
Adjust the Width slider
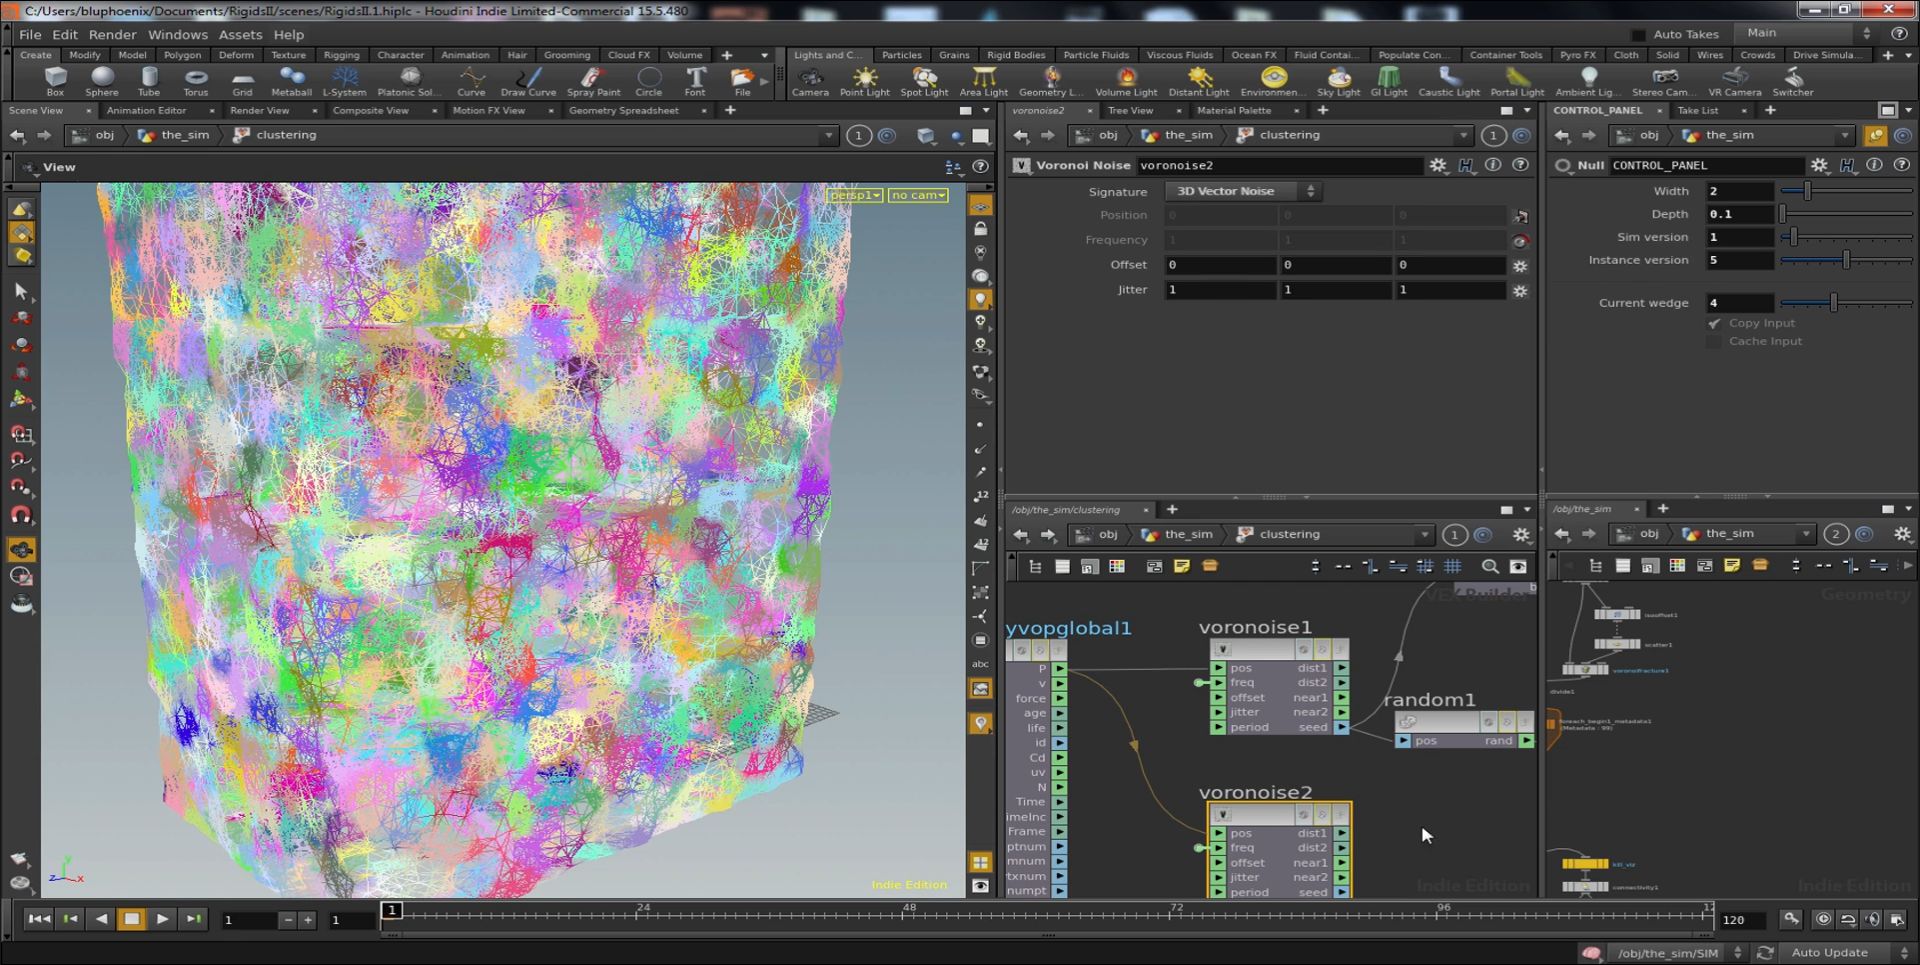point(1847,191)
